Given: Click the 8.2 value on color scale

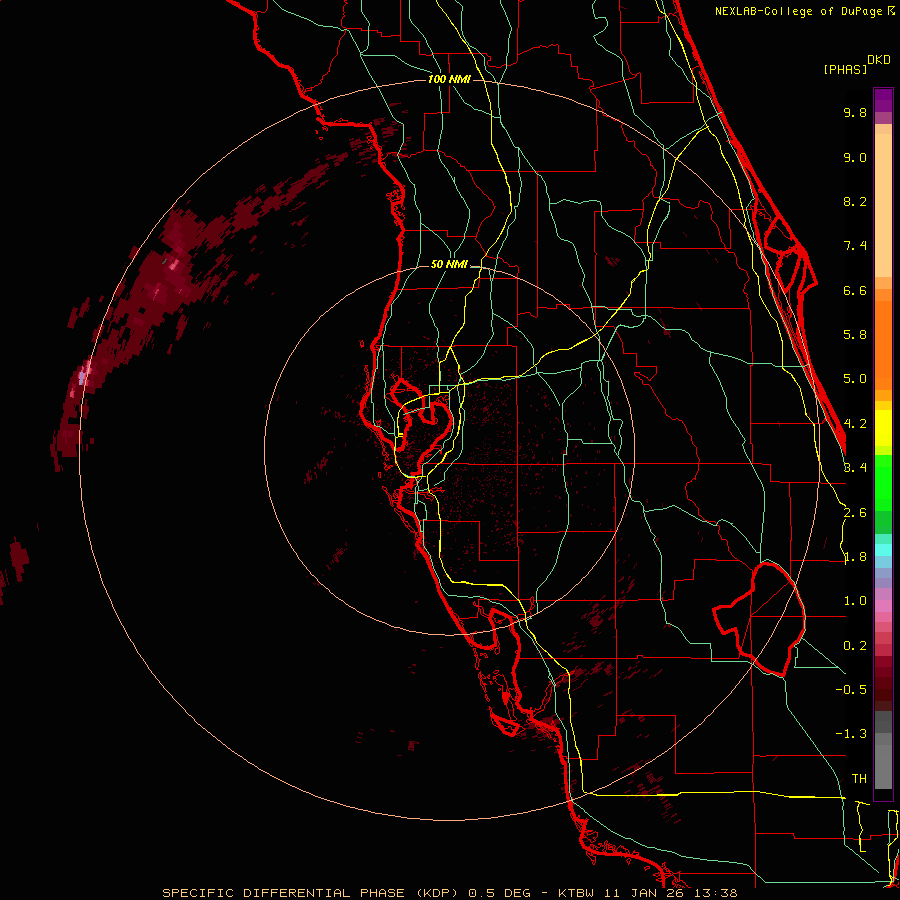Looking at the screenshot, I should 855,201.
